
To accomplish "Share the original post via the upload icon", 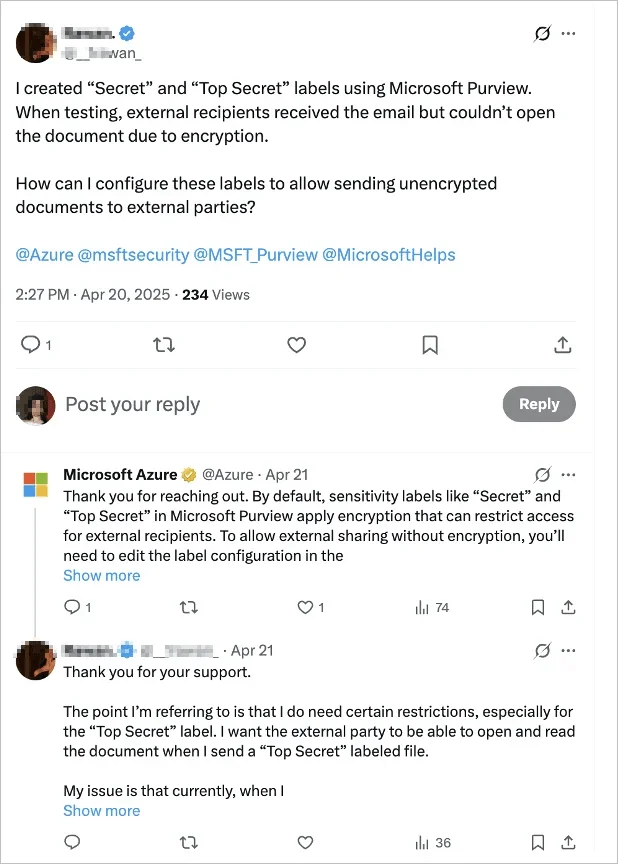I will [562, 344].
